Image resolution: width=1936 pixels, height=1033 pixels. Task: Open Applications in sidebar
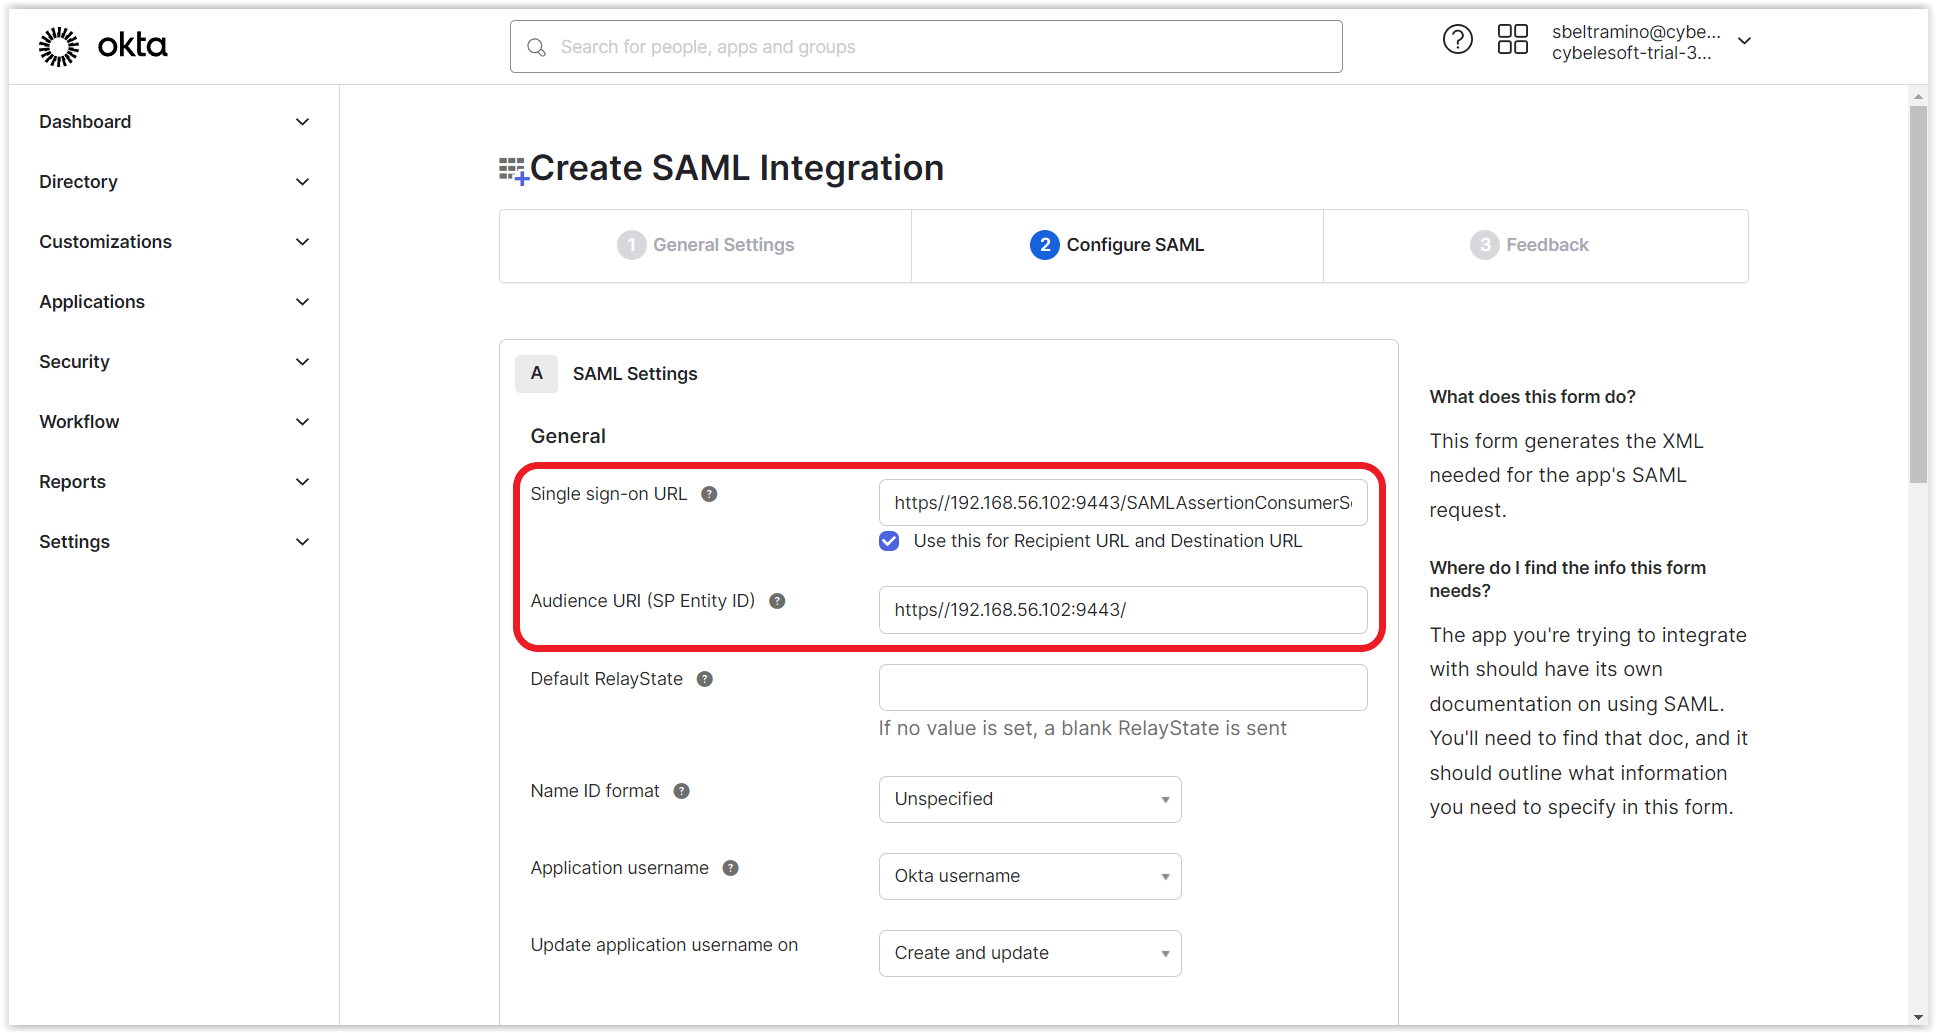(92, 302)
